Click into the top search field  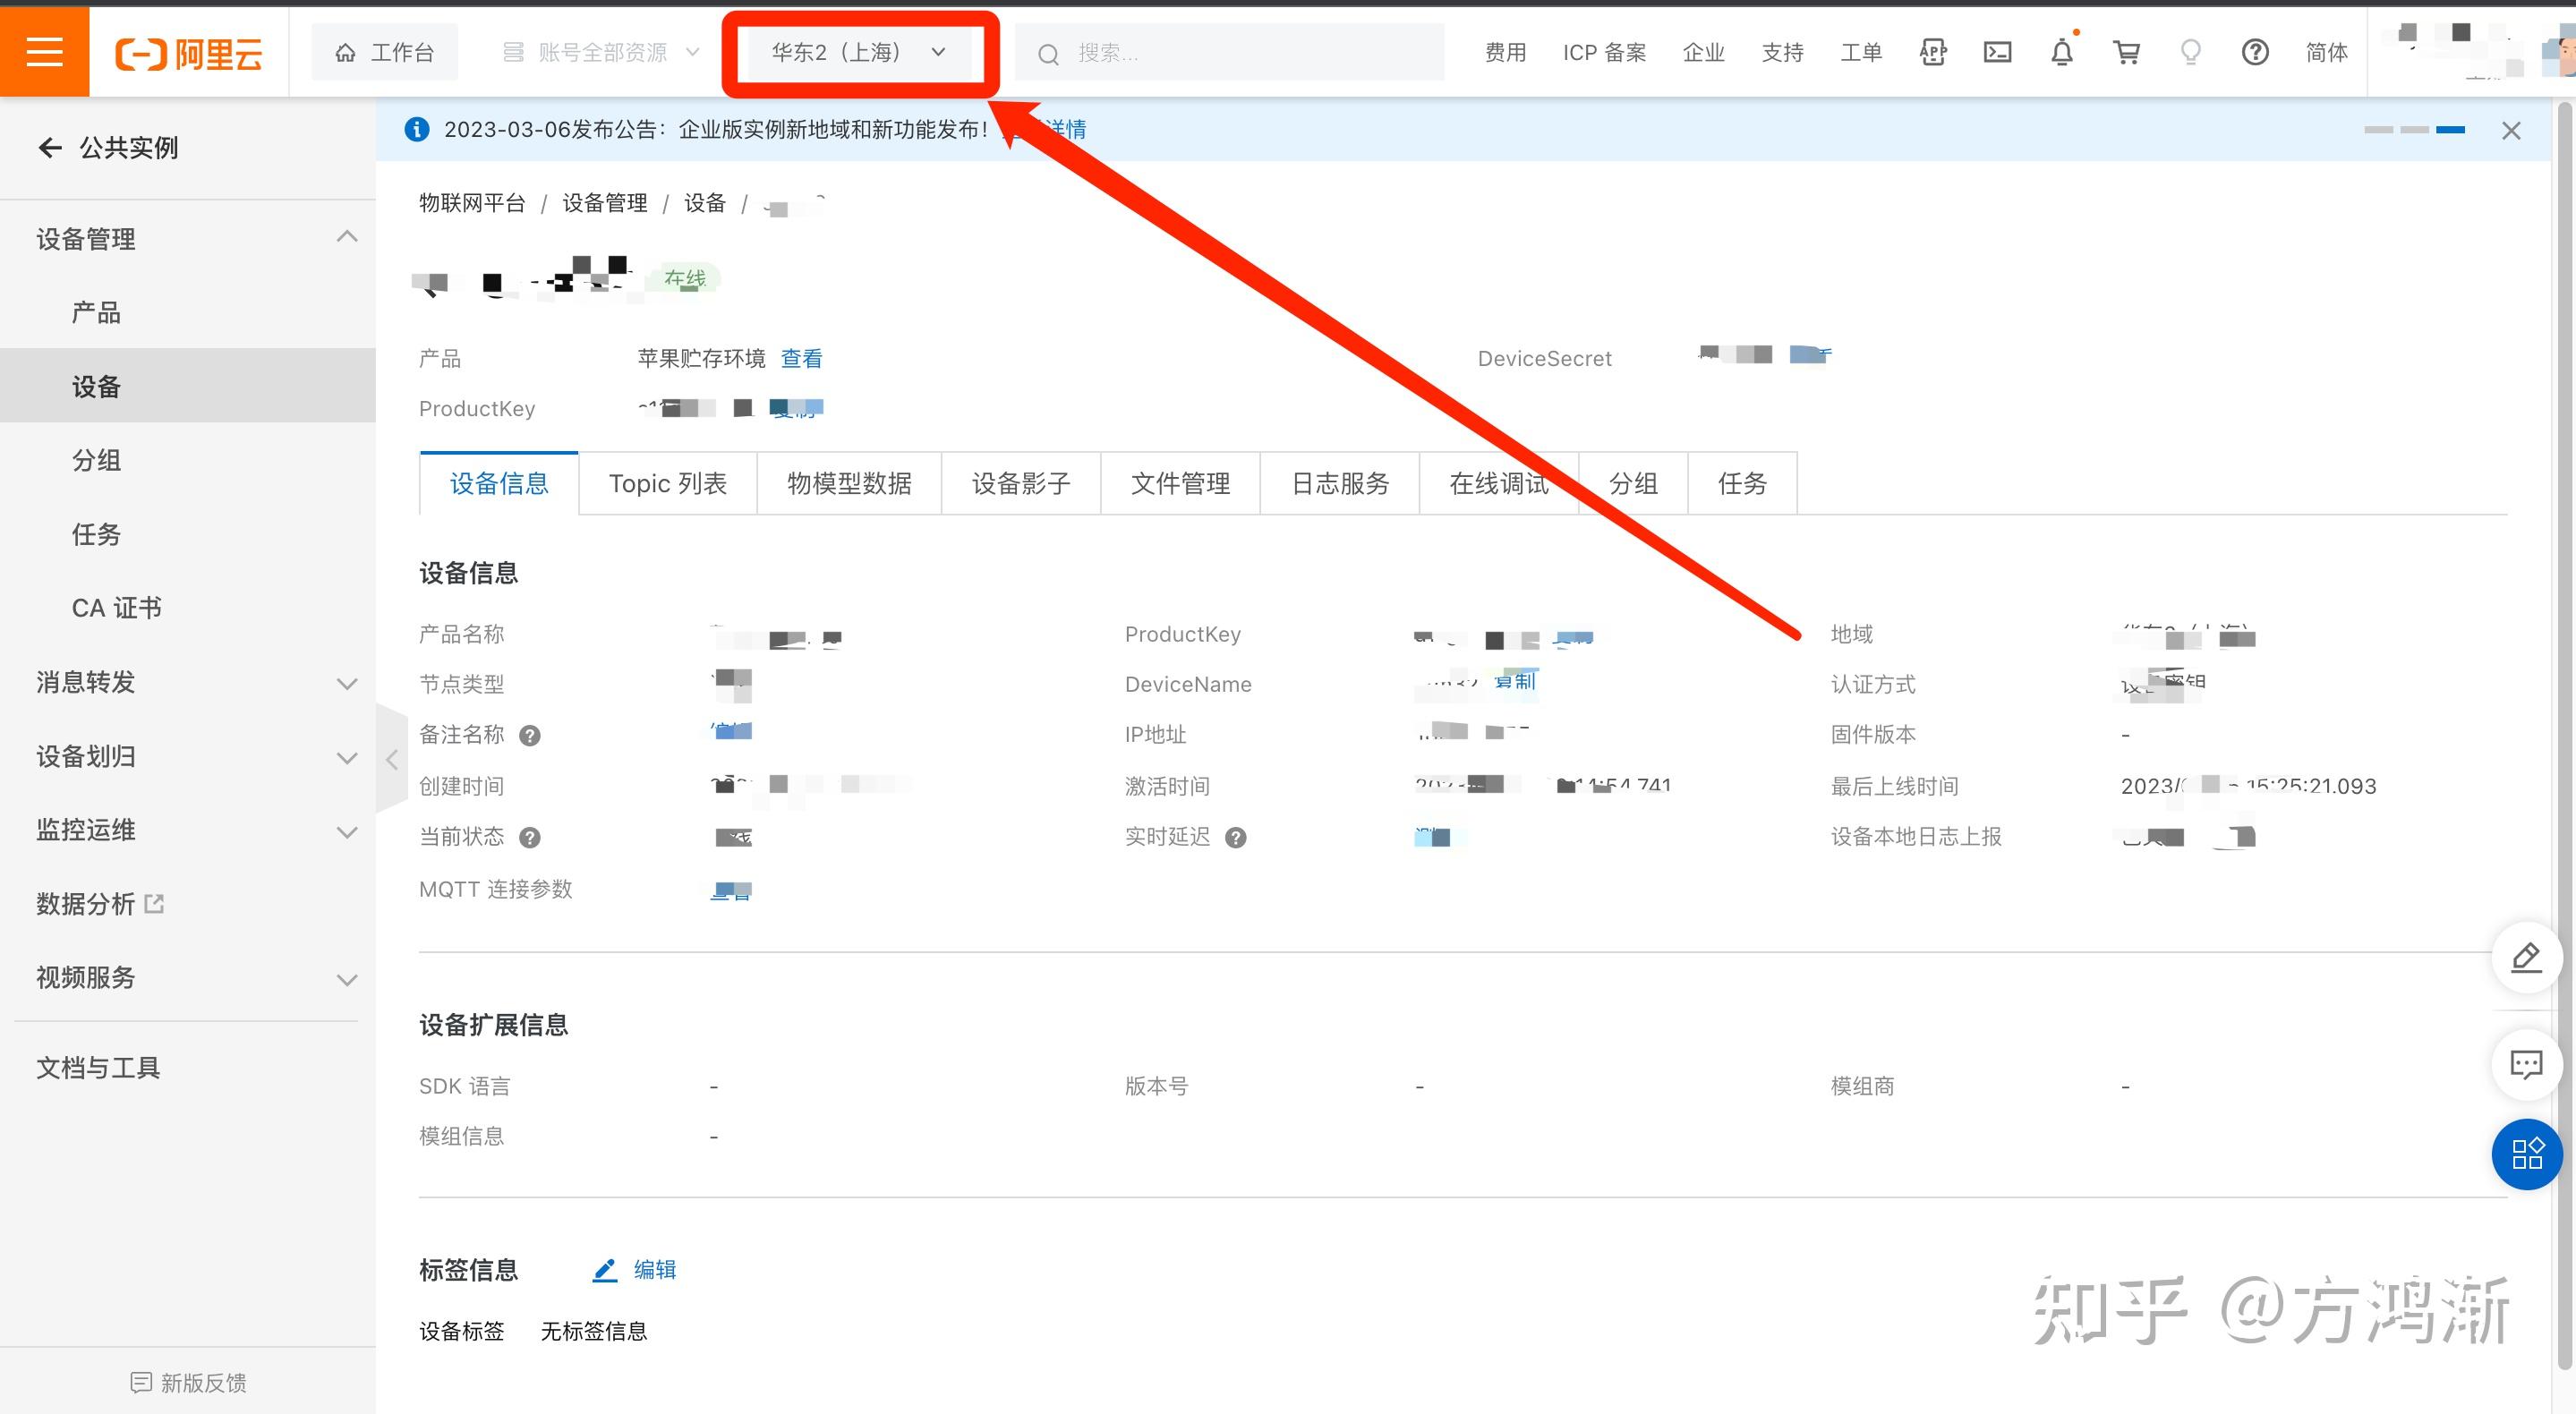pos(1240,53)
